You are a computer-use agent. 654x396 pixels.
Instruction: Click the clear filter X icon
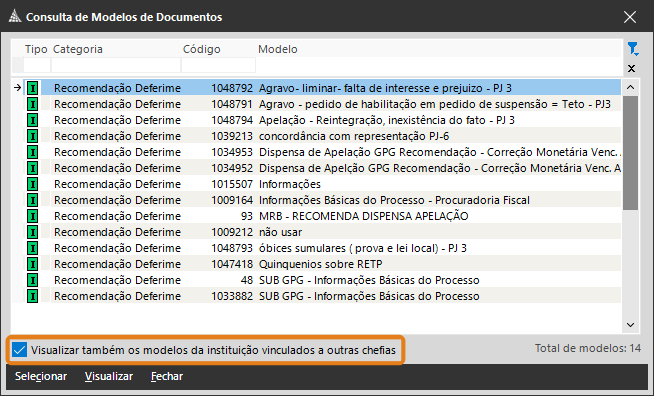[x=631, y=68]
